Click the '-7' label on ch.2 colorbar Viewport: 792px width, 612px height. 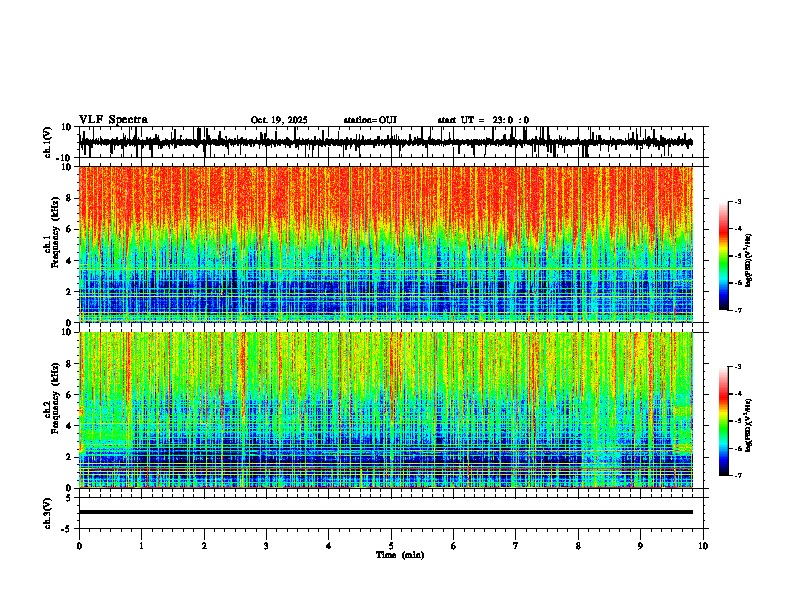coord(738,475)
